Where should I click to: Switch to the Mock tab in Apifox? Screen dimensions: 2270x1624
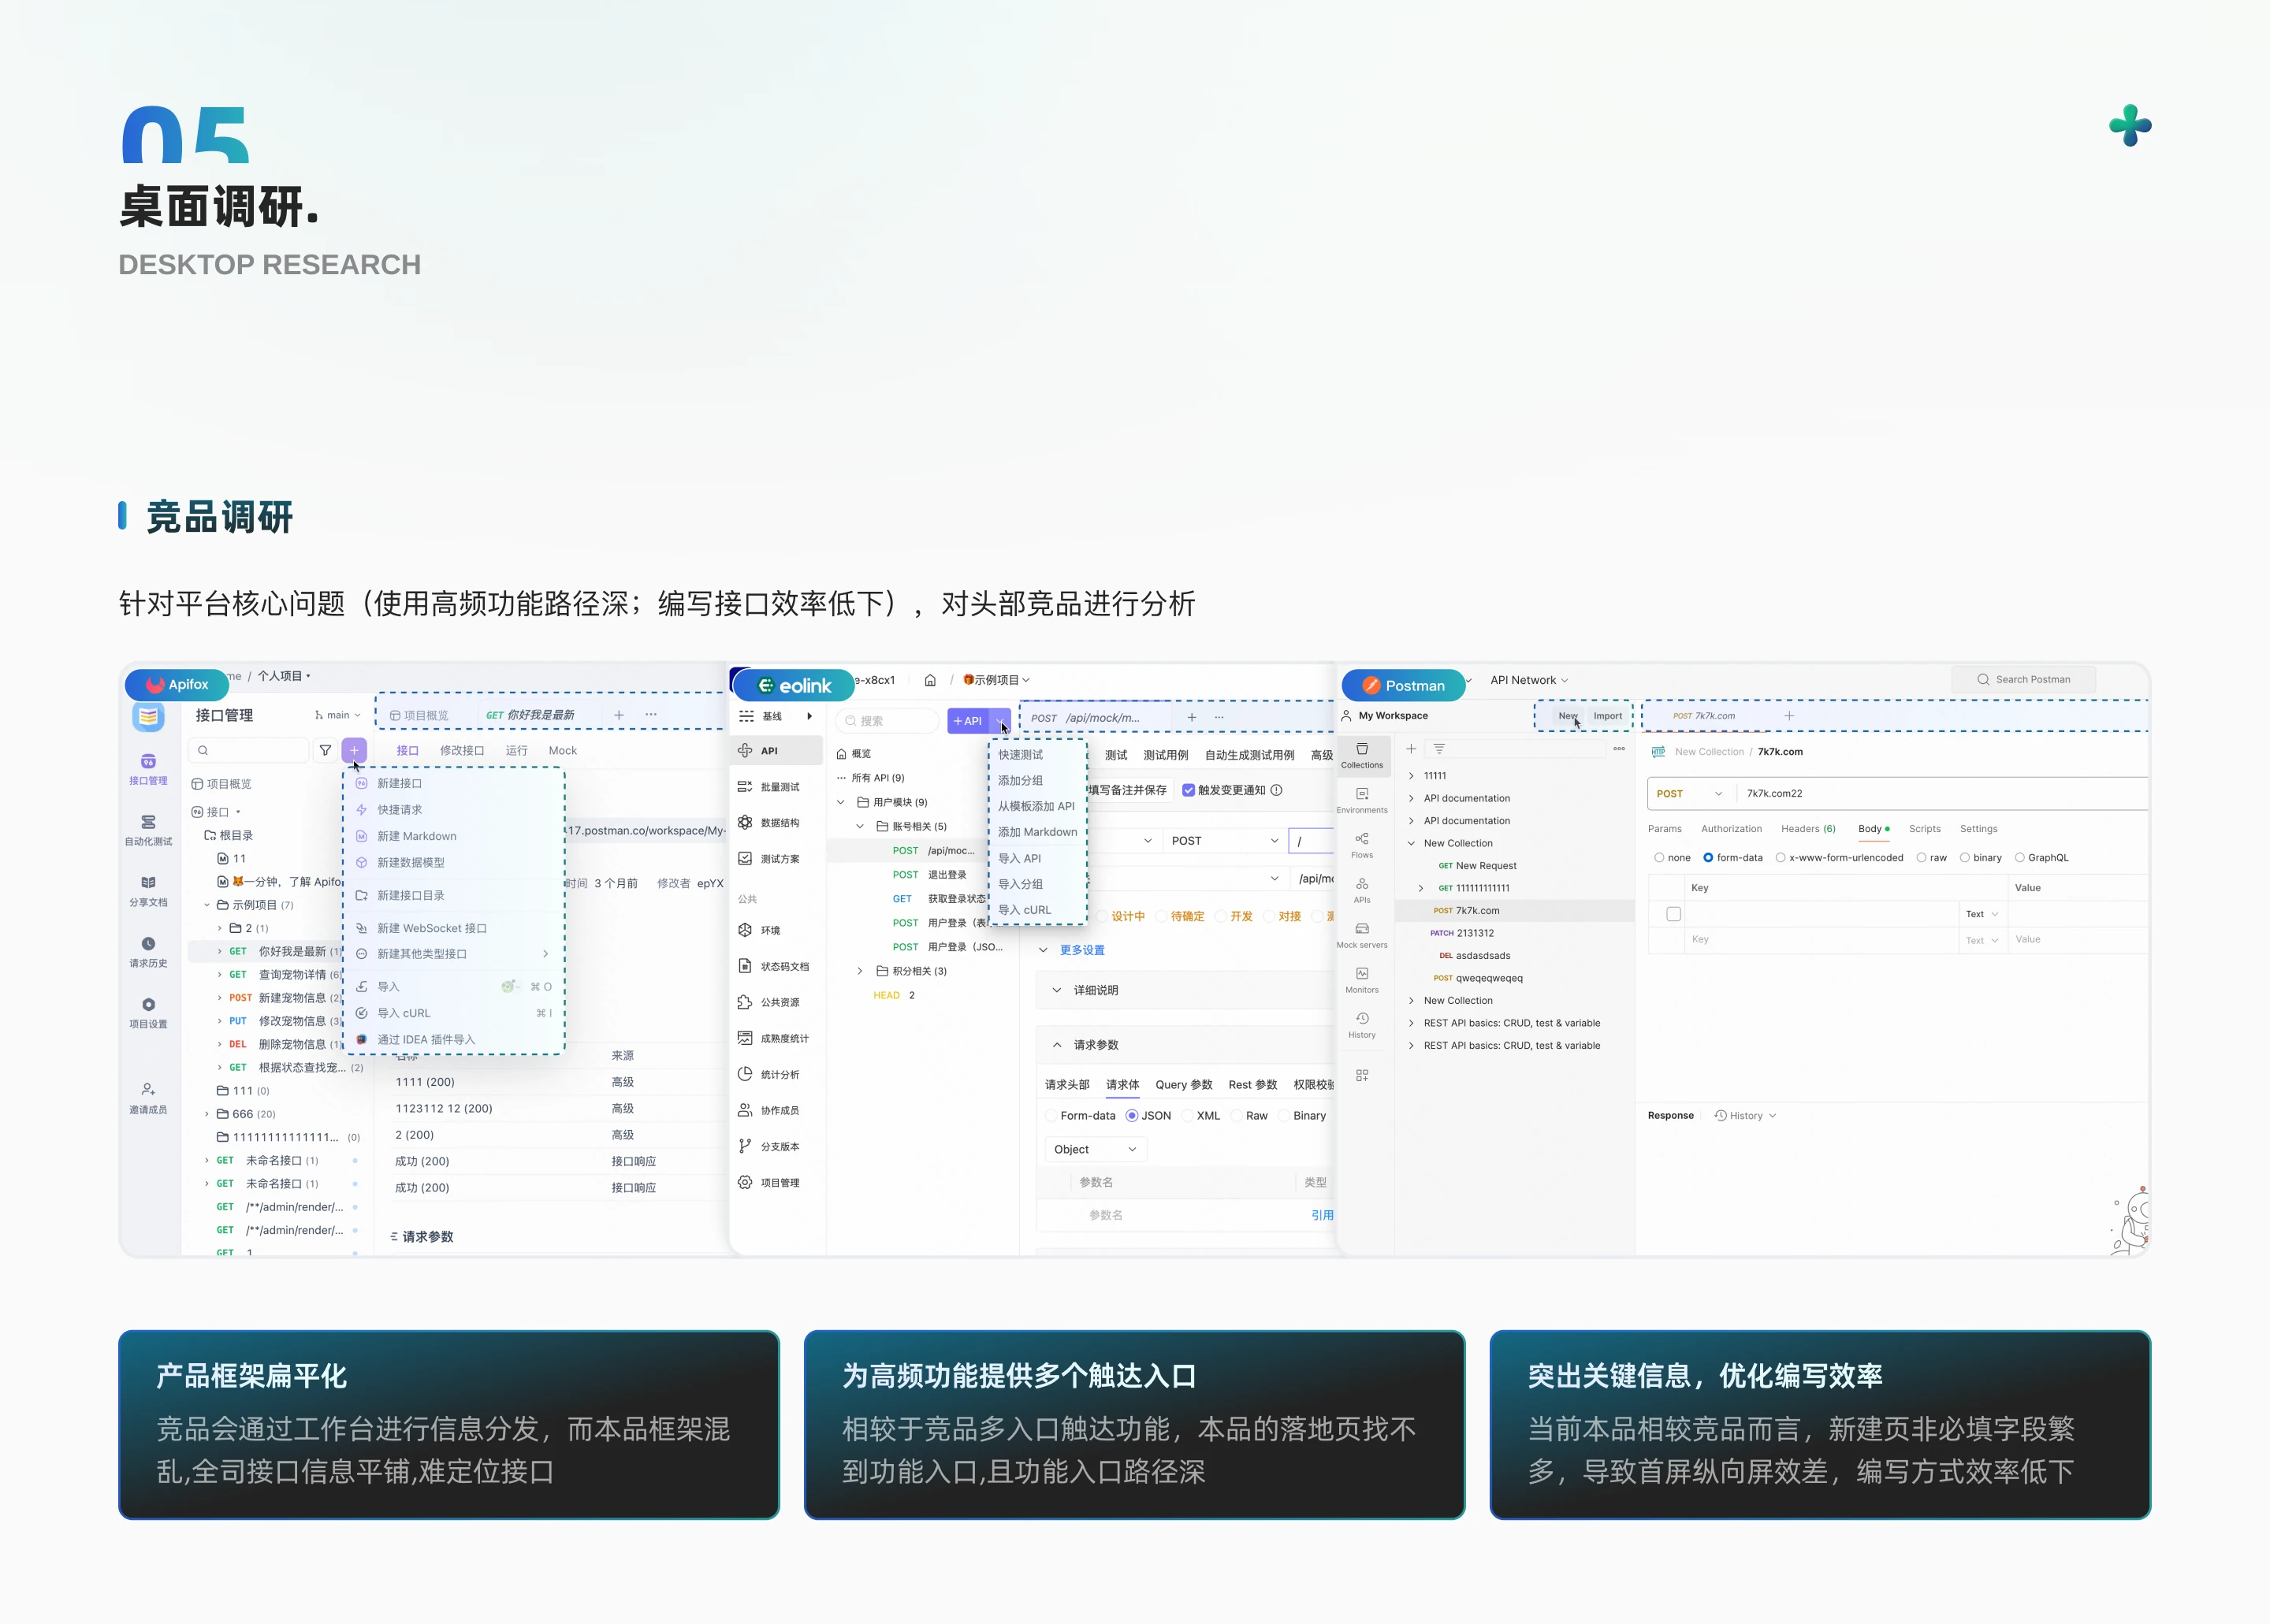point(563,751)
